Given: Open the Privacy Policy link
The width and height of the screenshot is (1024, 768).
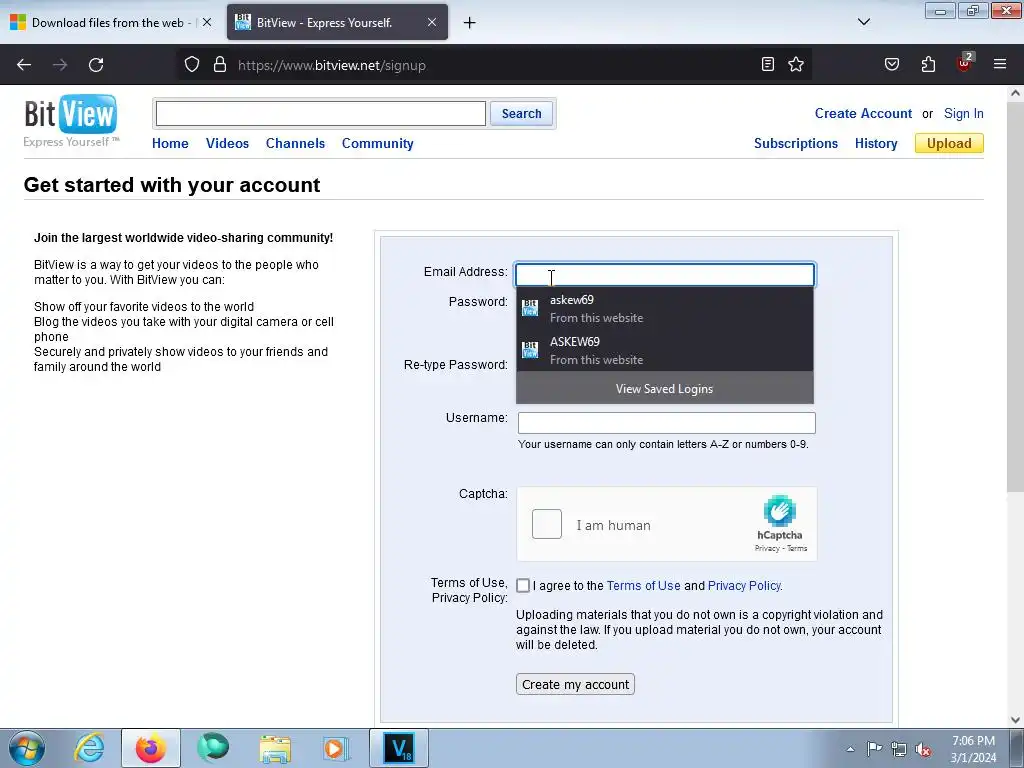Looking at the screenshot, I should [x=744, y=586].
